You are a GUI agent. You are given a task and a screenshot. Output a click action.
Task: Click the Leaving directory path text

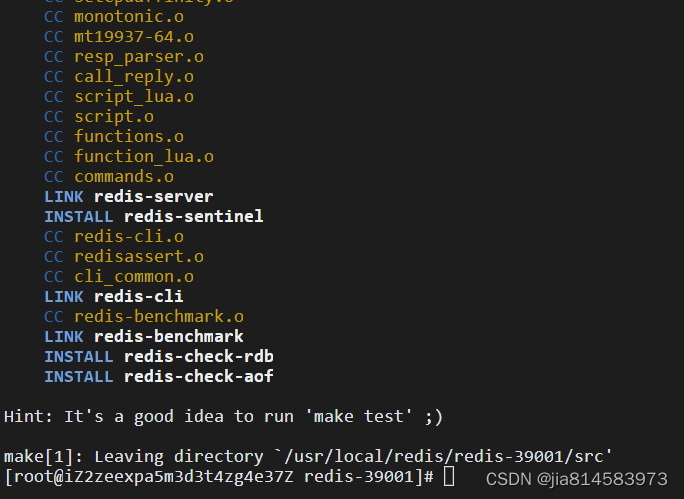(x=444, y=457)
